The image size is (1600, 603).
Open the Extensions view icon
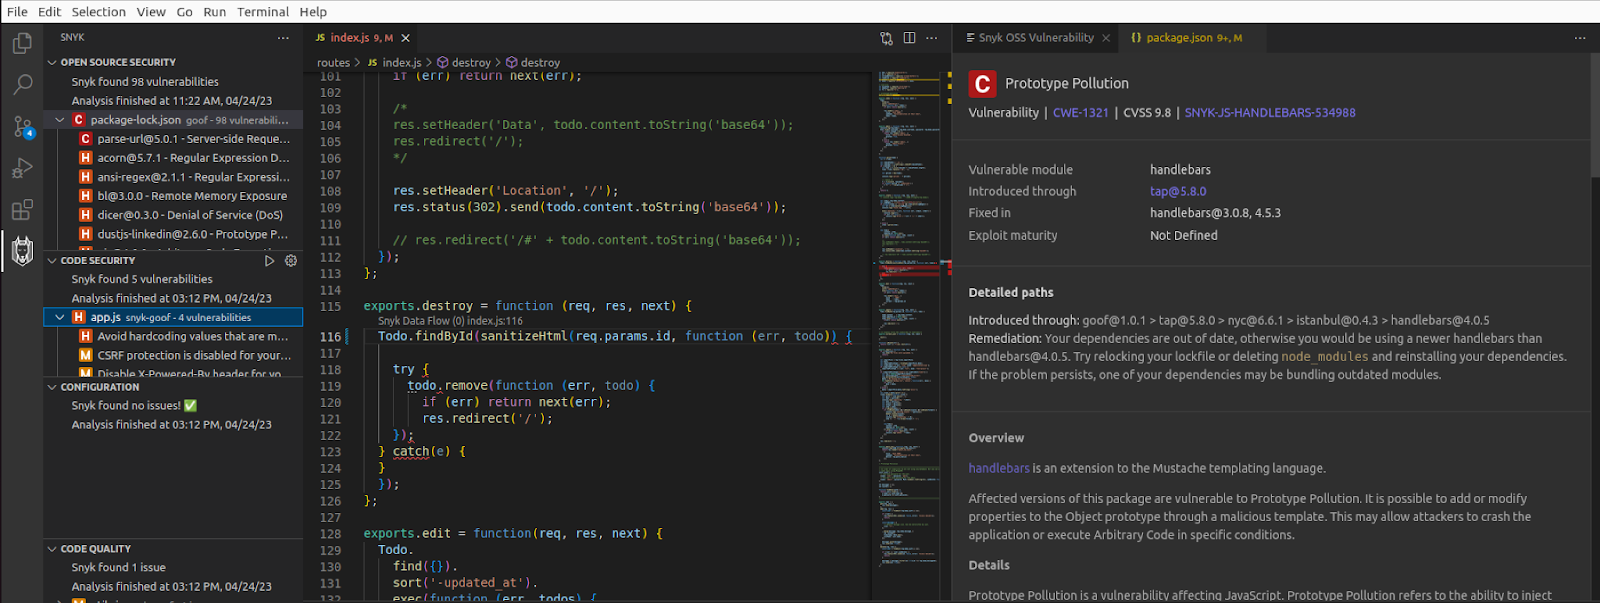22,210
